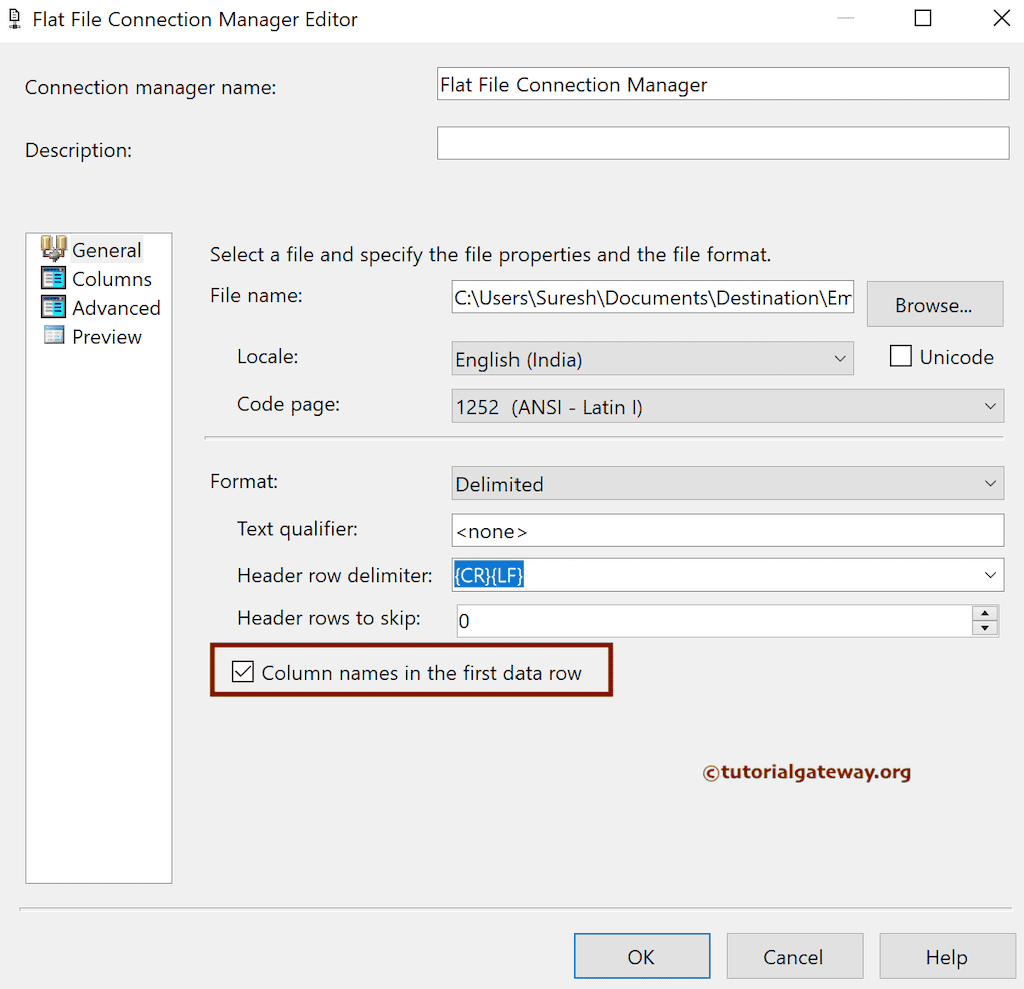Click the tutorialgateway.org watermark link
This screenshot has width=1024, height=989.
(806, 772)
